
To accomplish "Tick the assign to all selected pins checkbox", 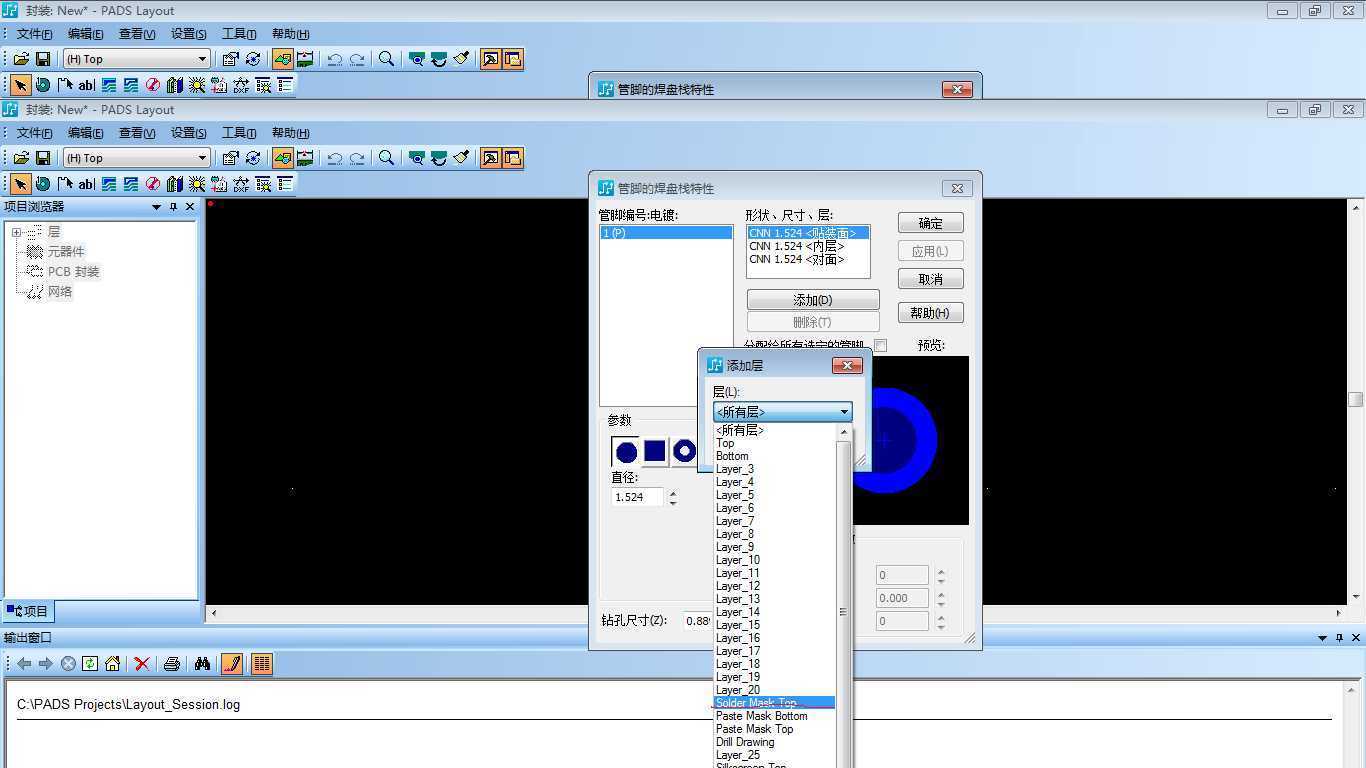I will pos(881,346).
